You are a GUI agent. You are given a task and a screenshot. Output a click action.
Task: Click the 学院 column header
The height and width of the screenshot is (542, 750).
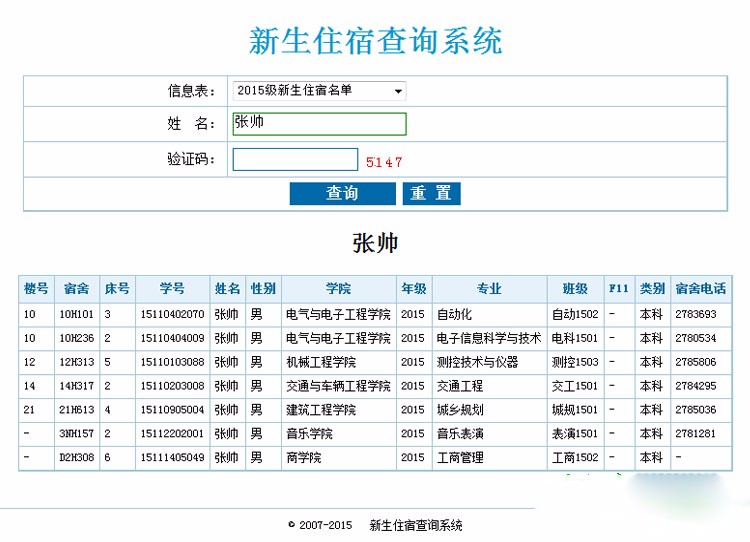339,288
